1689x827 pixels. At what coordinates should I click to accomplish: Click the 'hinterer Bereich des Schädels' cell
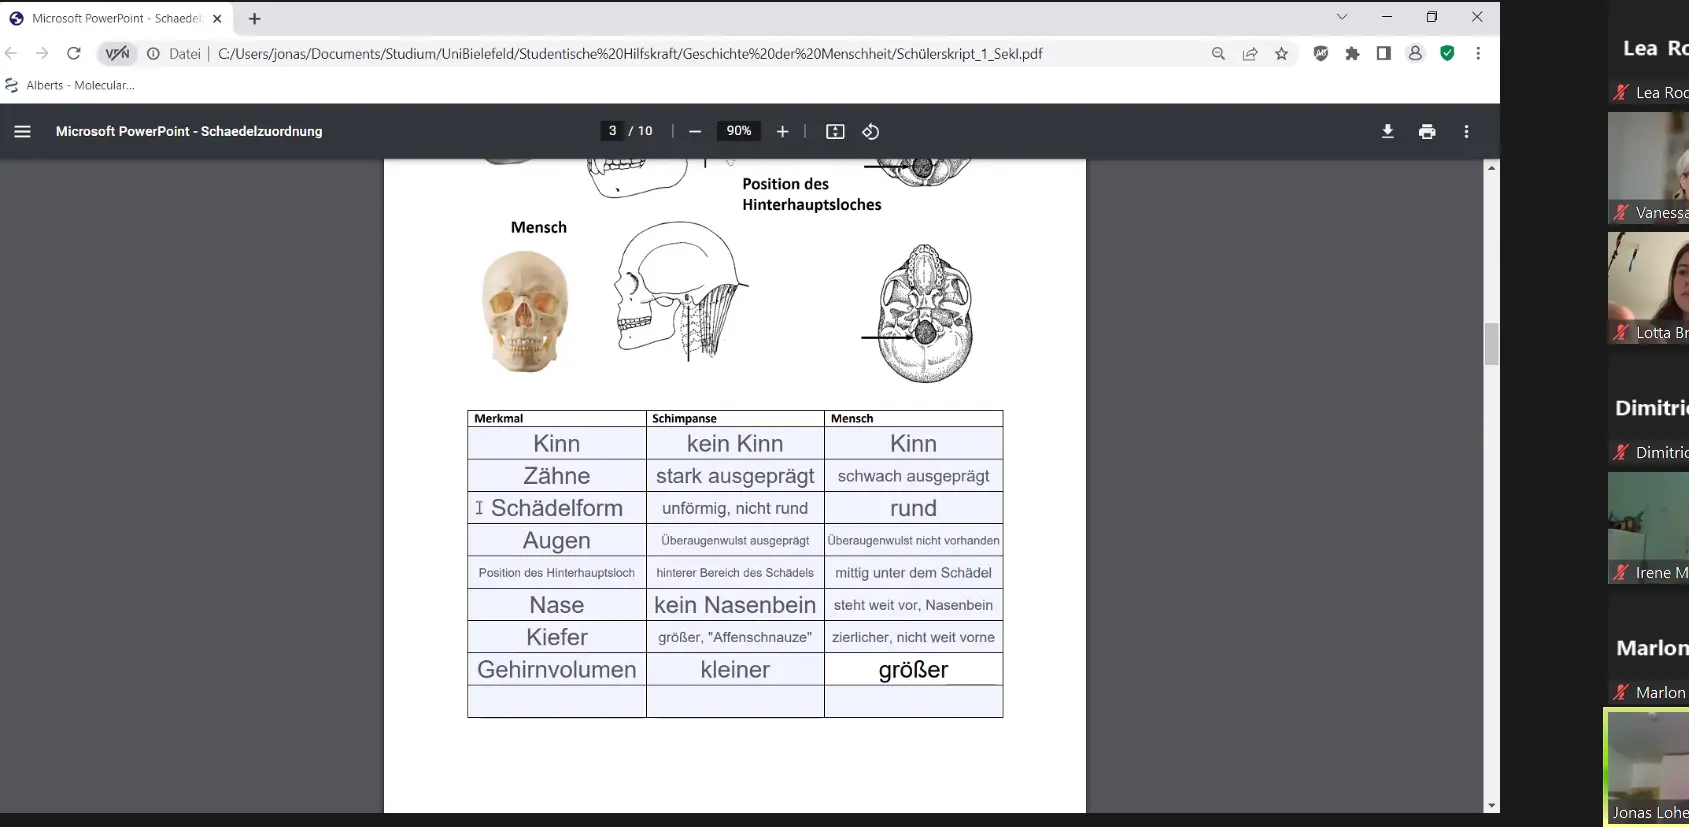click(x=735, y=572)
